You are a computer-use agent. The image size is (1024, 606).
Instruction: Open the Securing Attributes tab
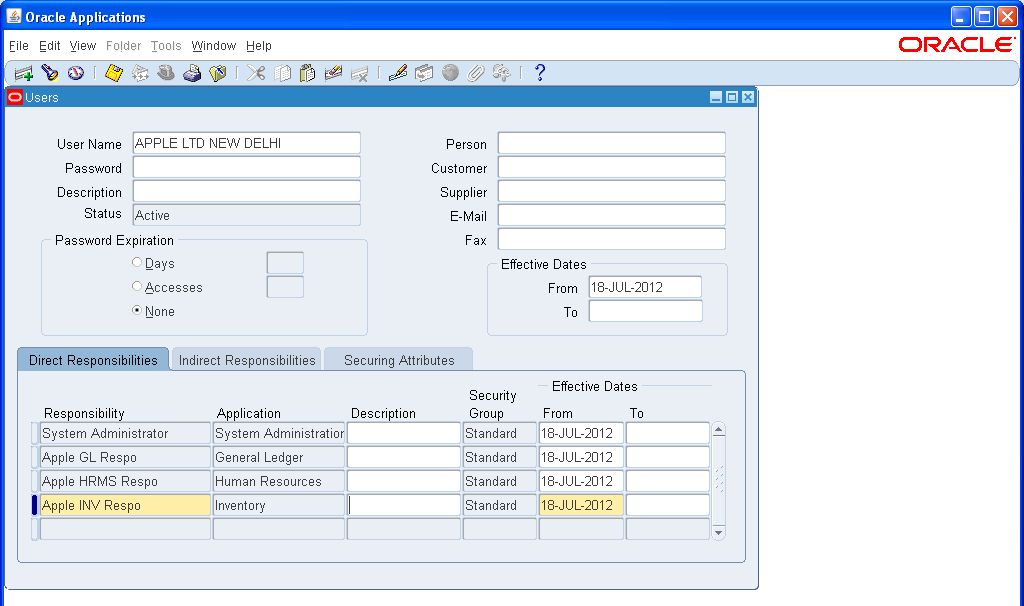pyautogui.click(x=398, y=358)
